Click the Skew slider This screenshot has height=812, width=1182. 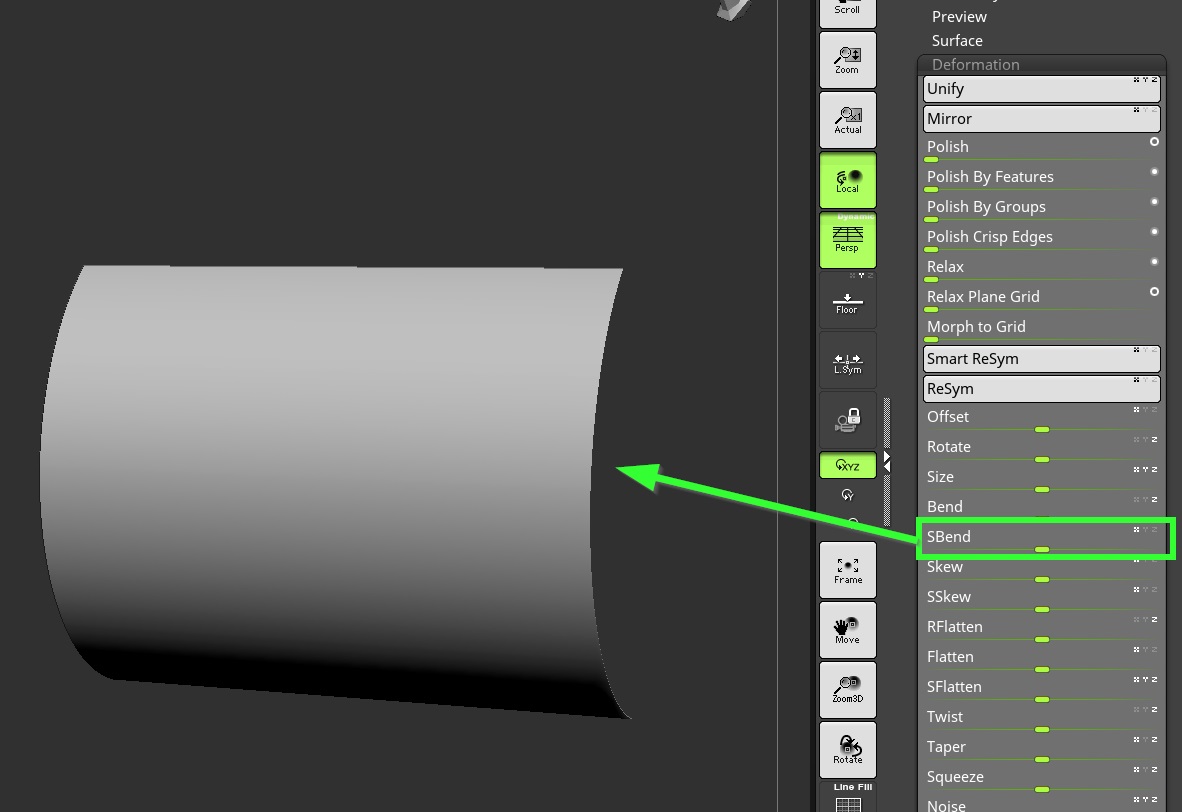(x=1042, y=569)
